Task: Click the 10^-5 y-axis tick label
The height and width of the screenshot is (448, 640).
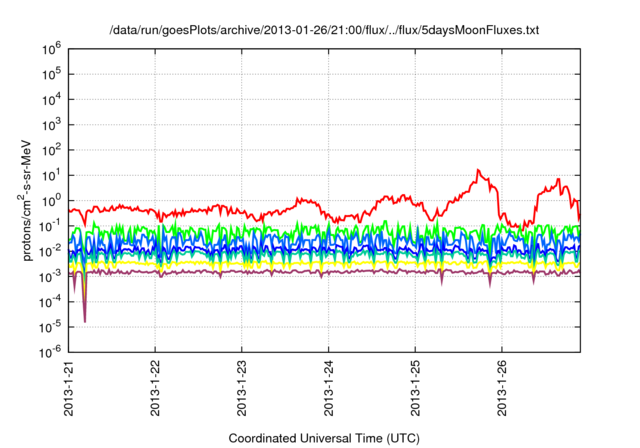Action: [50, 328]
